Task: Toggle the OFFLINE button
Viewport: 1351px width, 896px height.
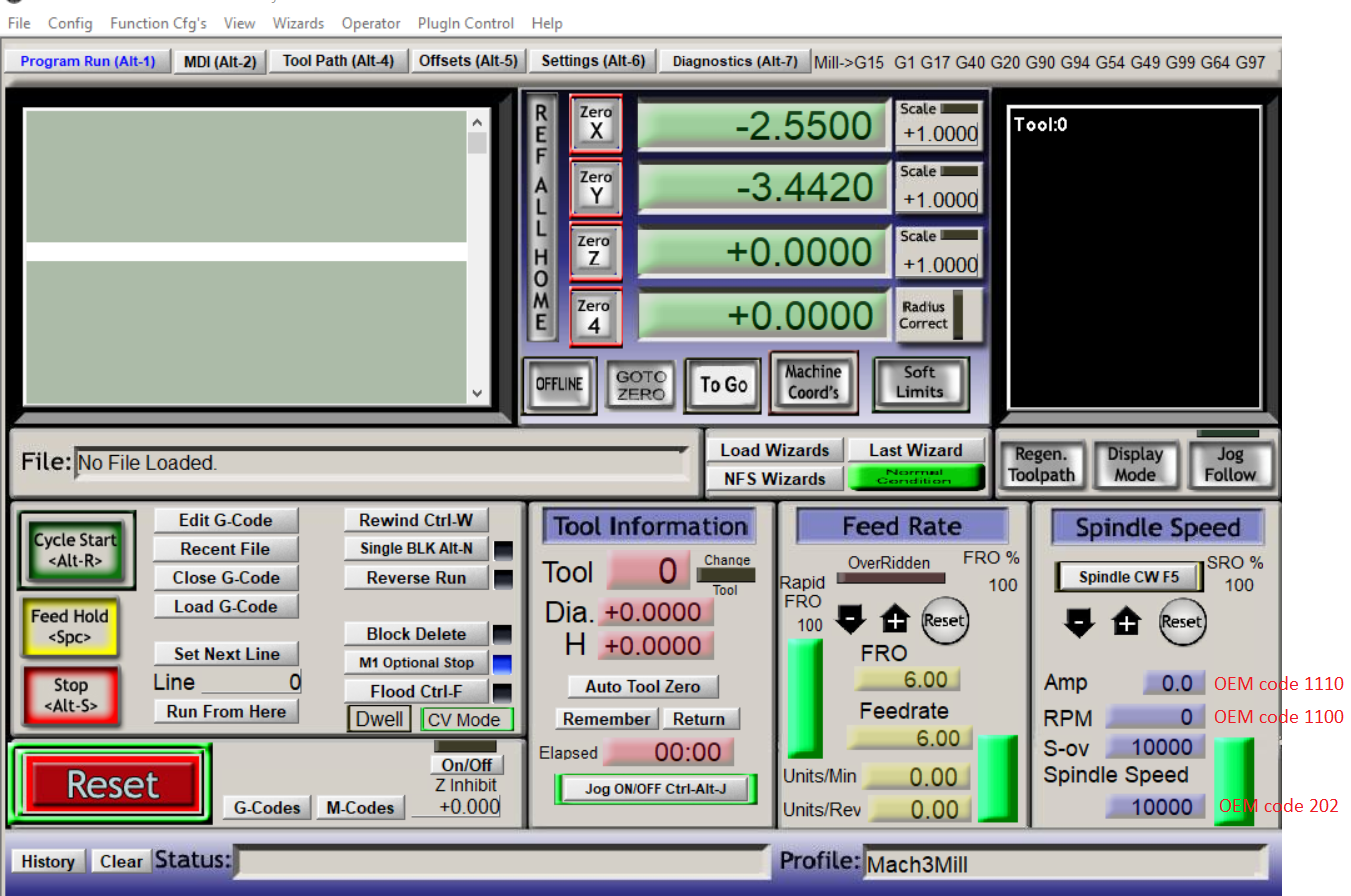Action: (x=559, y=385)
